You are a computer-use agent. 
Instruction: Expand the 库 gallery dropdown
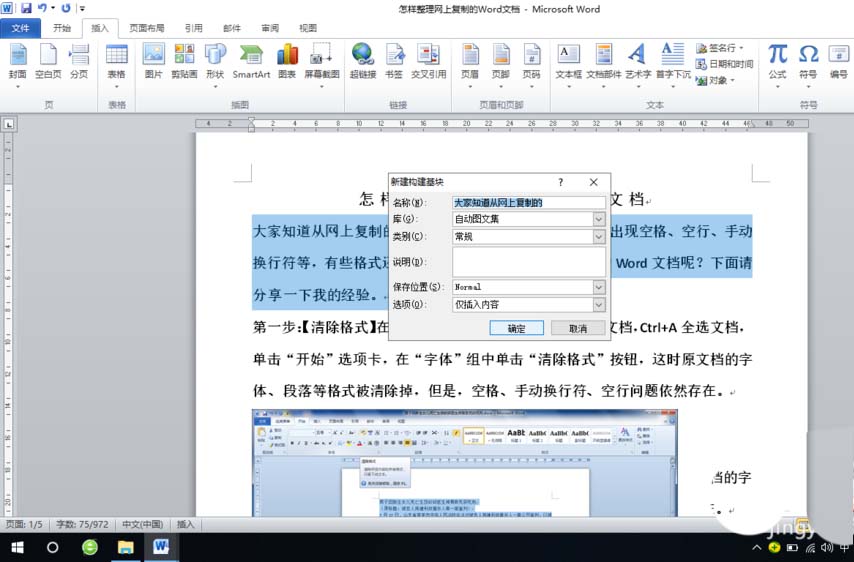(x=599, y=219)
